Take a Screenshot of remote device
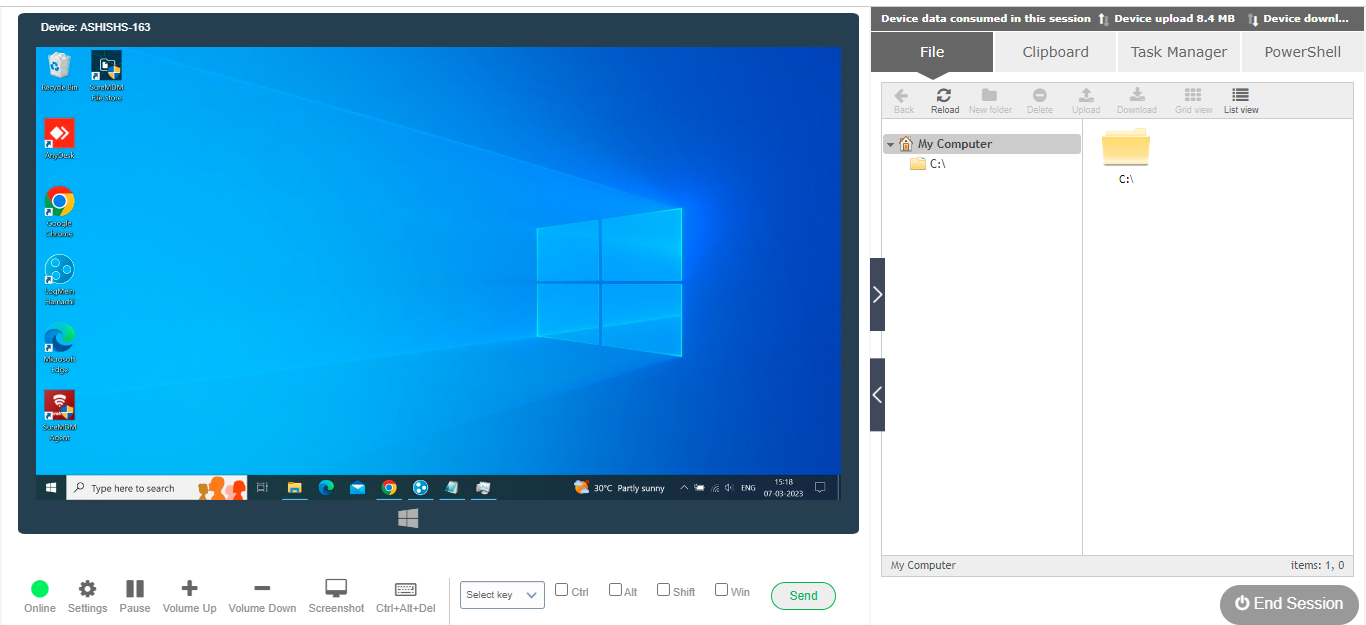This screenshot has height=625, width=1366. [x=336, y=590]
